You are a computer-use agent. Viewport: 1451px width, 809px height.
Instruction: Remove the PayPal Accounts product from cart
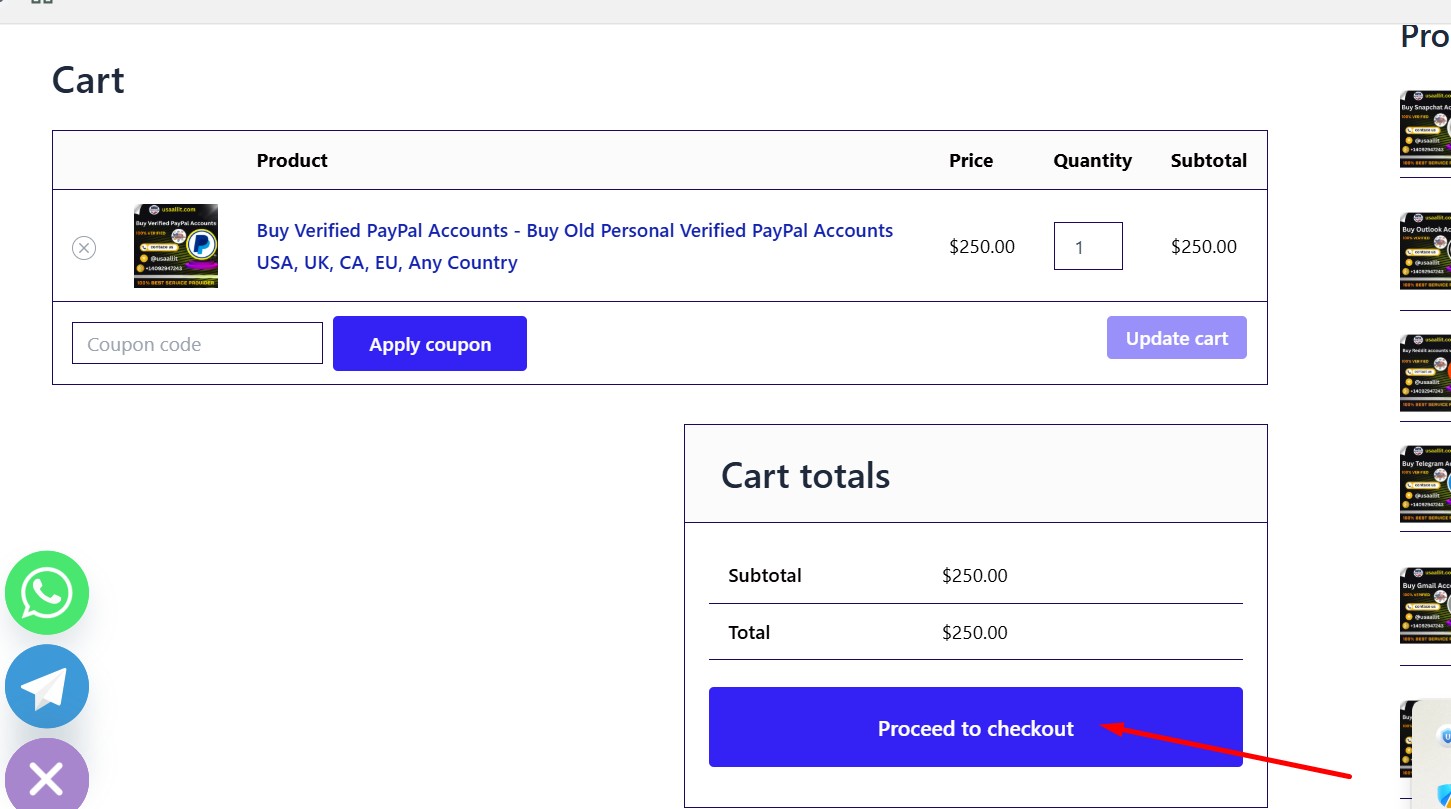coord(84,247)
